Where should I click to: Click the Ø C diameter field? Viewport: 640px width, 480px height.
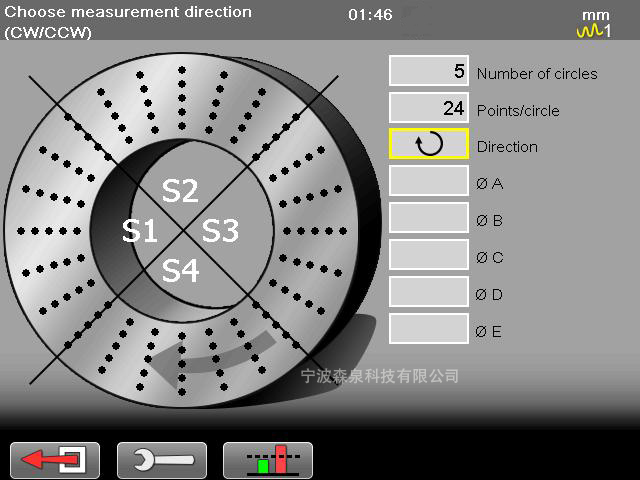tap(429, 255)
